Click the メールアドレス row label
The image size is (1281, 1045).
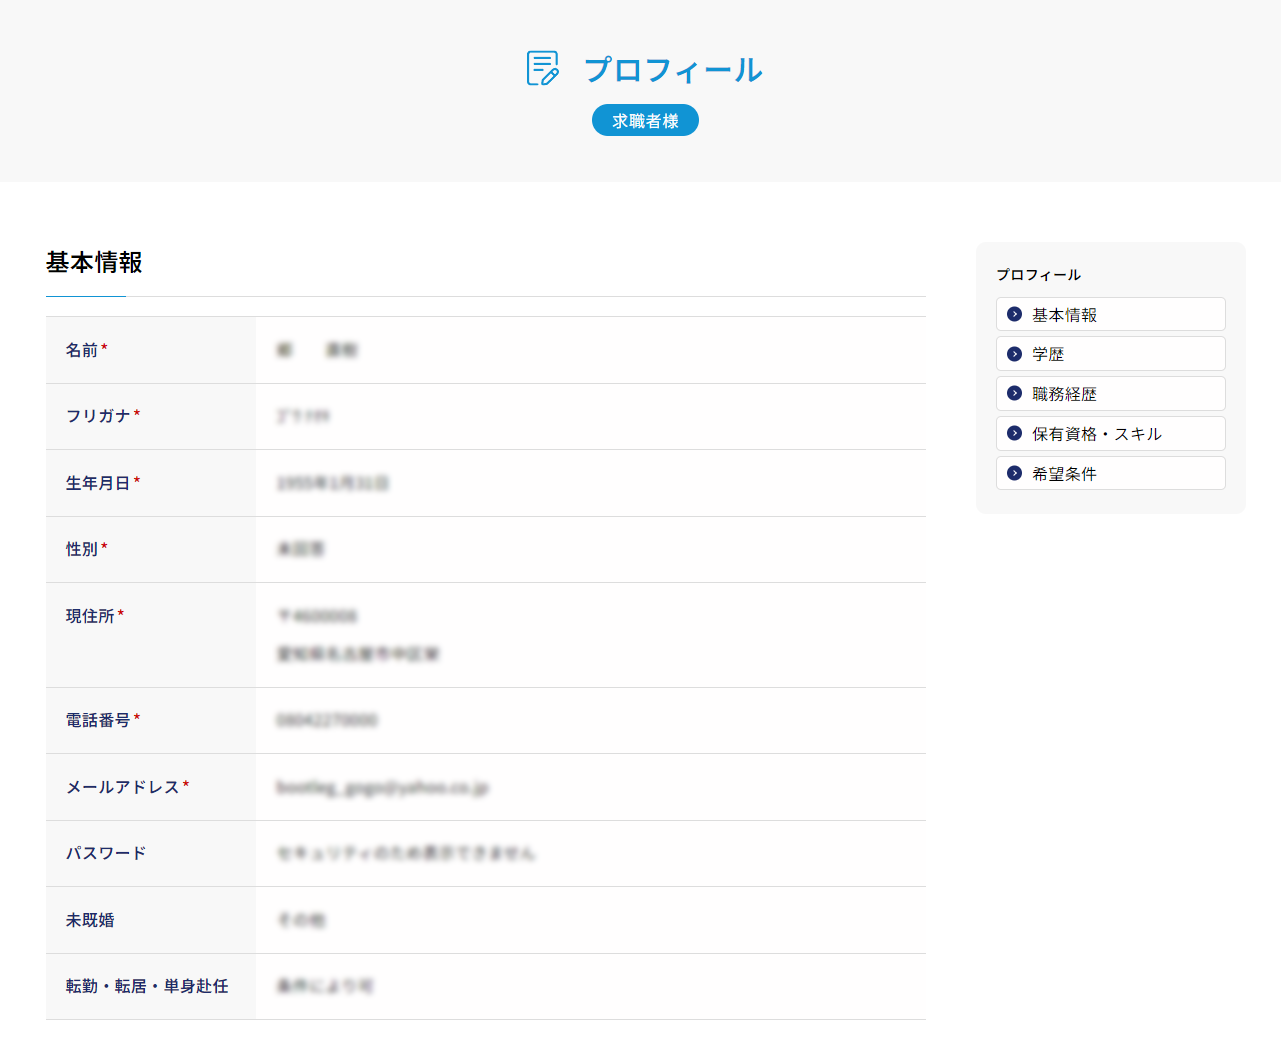pos(123,787)
